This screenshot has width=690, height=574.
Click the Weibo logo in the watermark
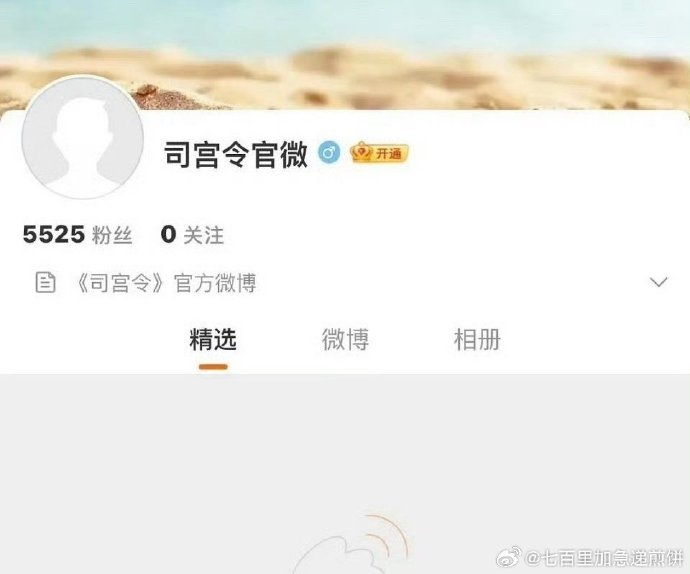coord(509,558)
